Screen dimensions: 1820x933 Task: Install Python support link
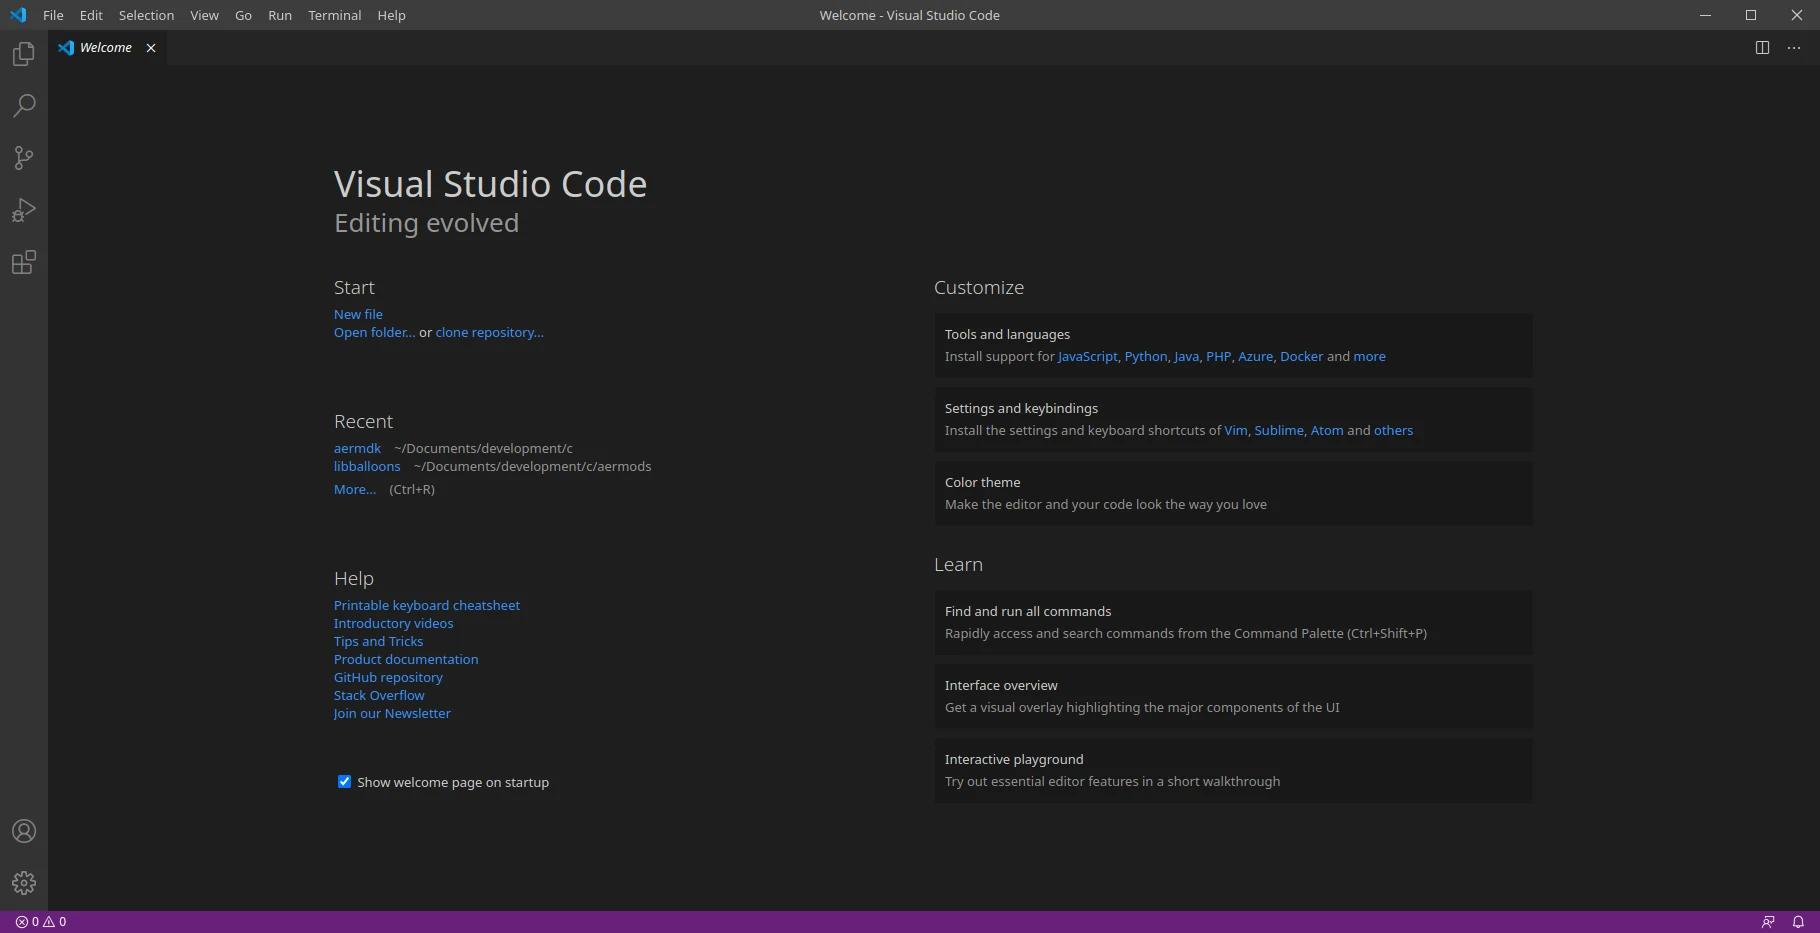tap(1146, 356)
